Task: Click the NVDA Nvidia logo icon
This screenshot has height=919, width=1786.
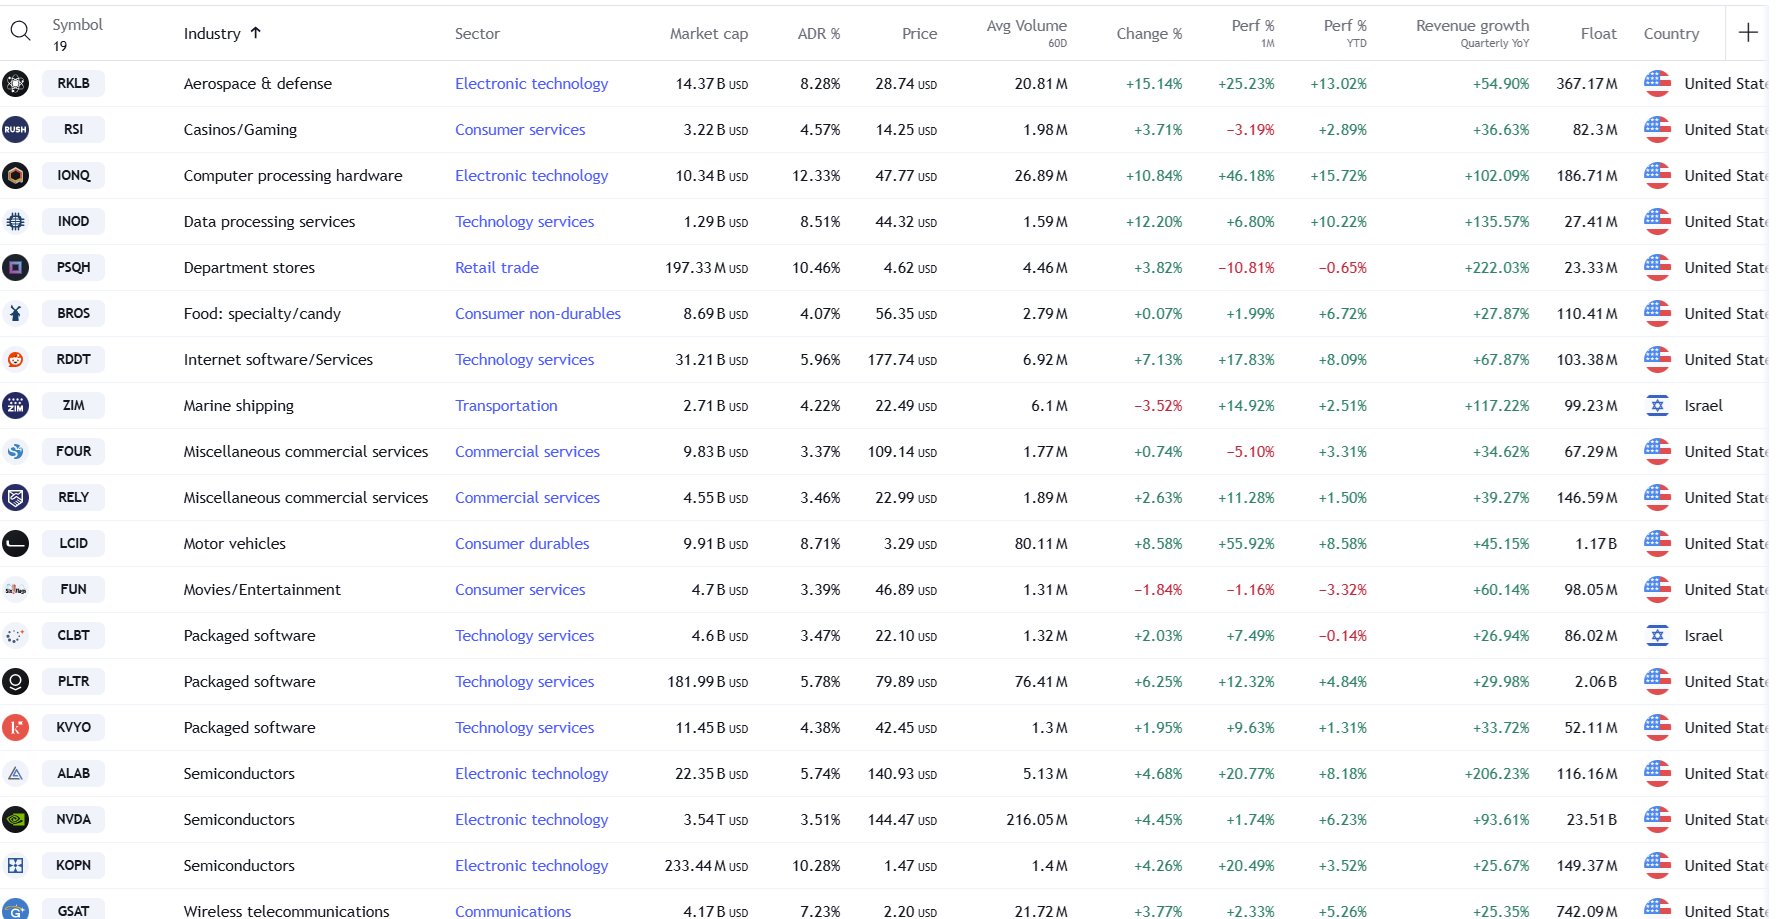Action: (x=16, y=820)
